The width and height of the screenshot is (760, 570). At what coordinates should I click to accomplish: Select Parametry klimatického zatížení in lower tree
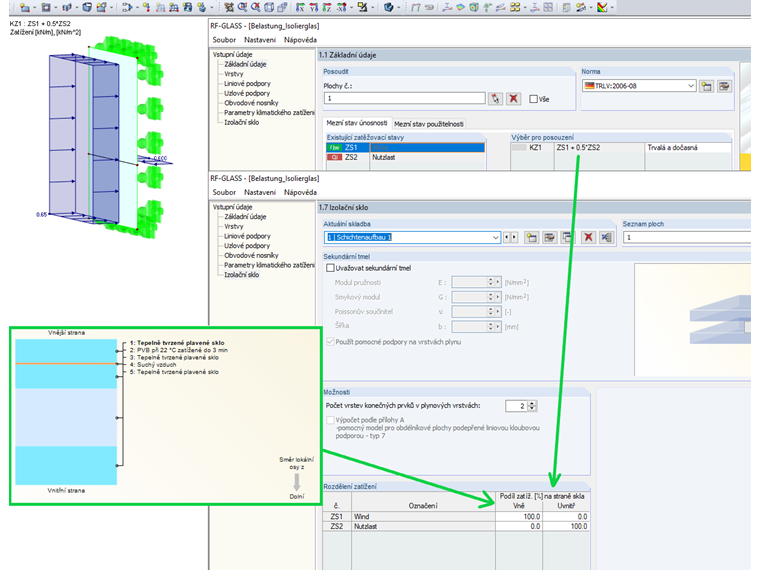(x=269, y=265)
